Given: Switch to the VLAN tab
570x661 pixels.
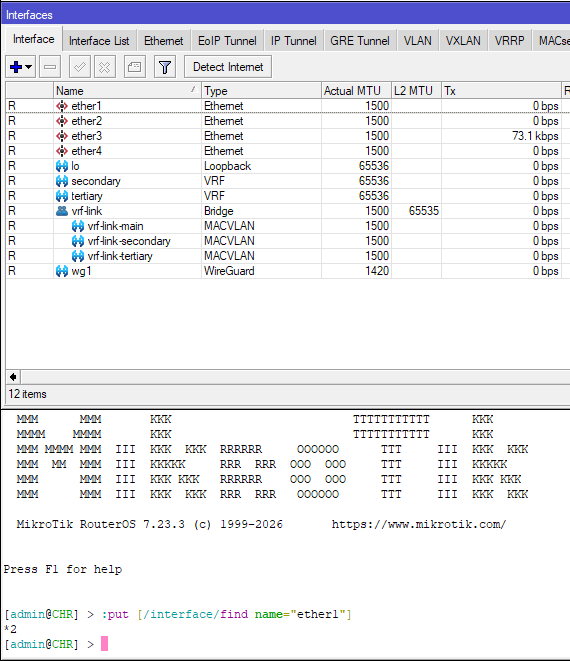Looking at the screenshot, I should (x=418, y=41).
